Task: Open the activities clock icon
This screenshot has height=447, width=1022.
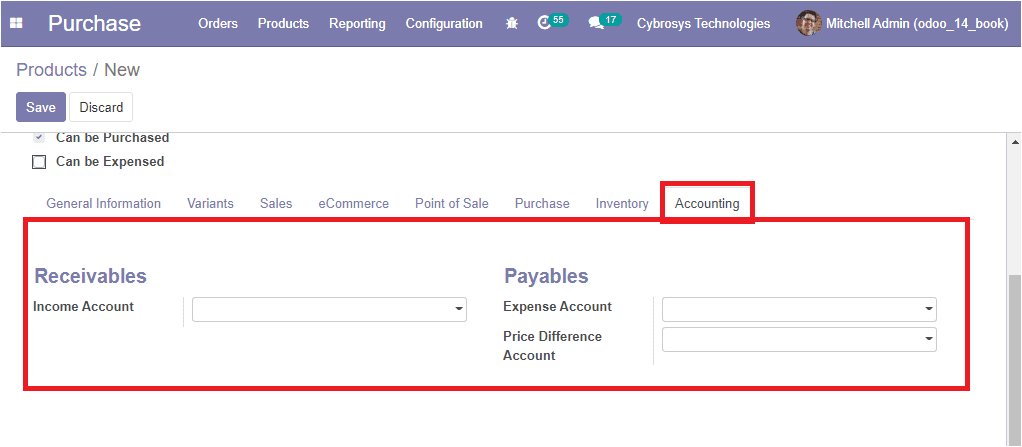Action: pos(544,23)
